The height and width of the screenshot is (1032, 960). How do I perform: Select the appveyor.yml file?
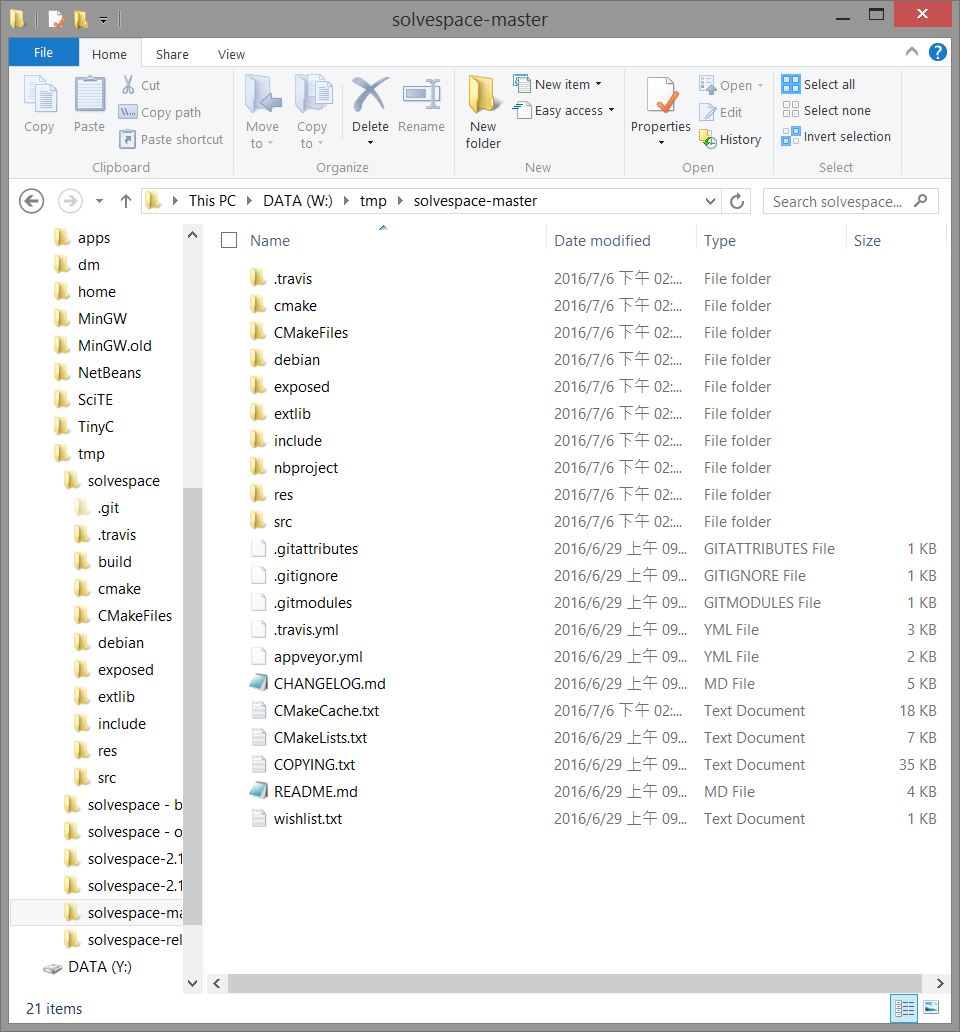318,656
